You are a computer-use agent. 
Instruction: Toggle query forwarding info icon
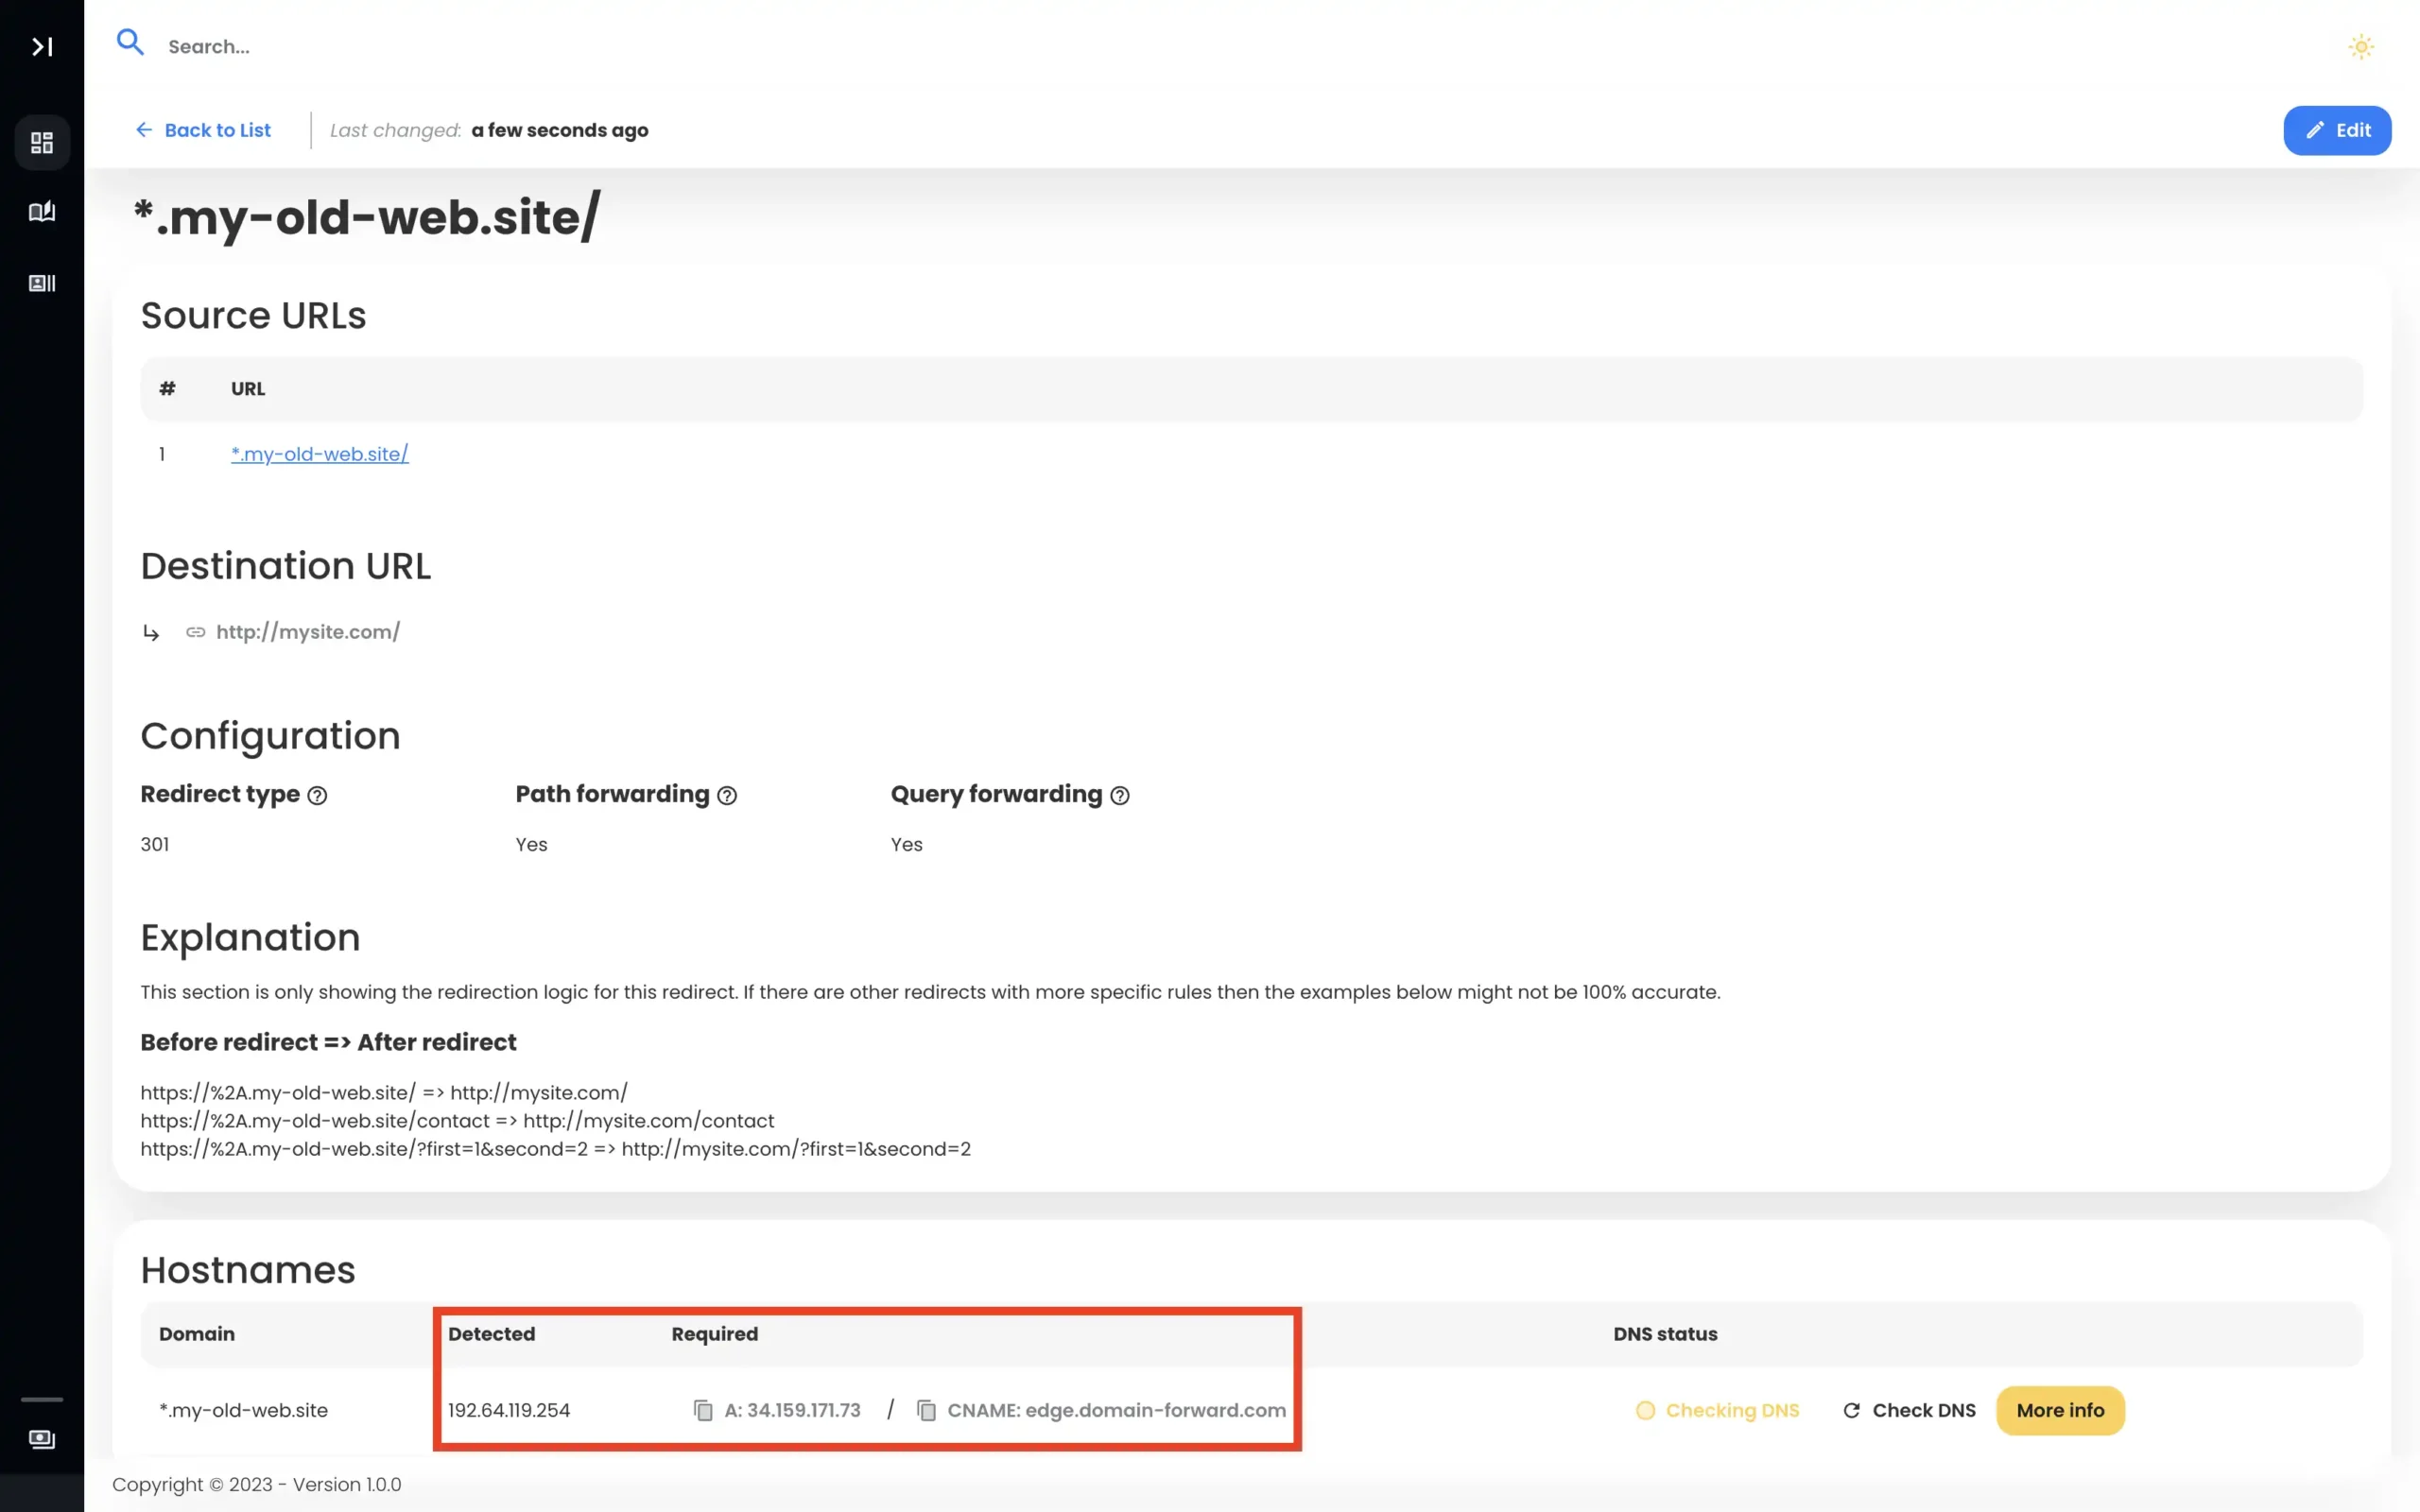click(x=1120, y=796)
